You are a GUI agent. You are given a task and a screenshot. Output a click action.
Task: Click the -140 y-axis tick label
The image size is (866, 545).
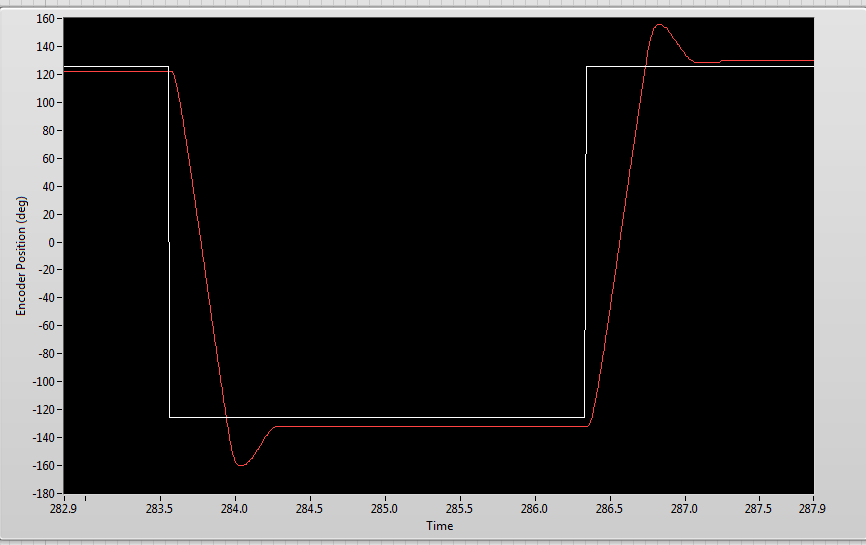coord(44,437)
